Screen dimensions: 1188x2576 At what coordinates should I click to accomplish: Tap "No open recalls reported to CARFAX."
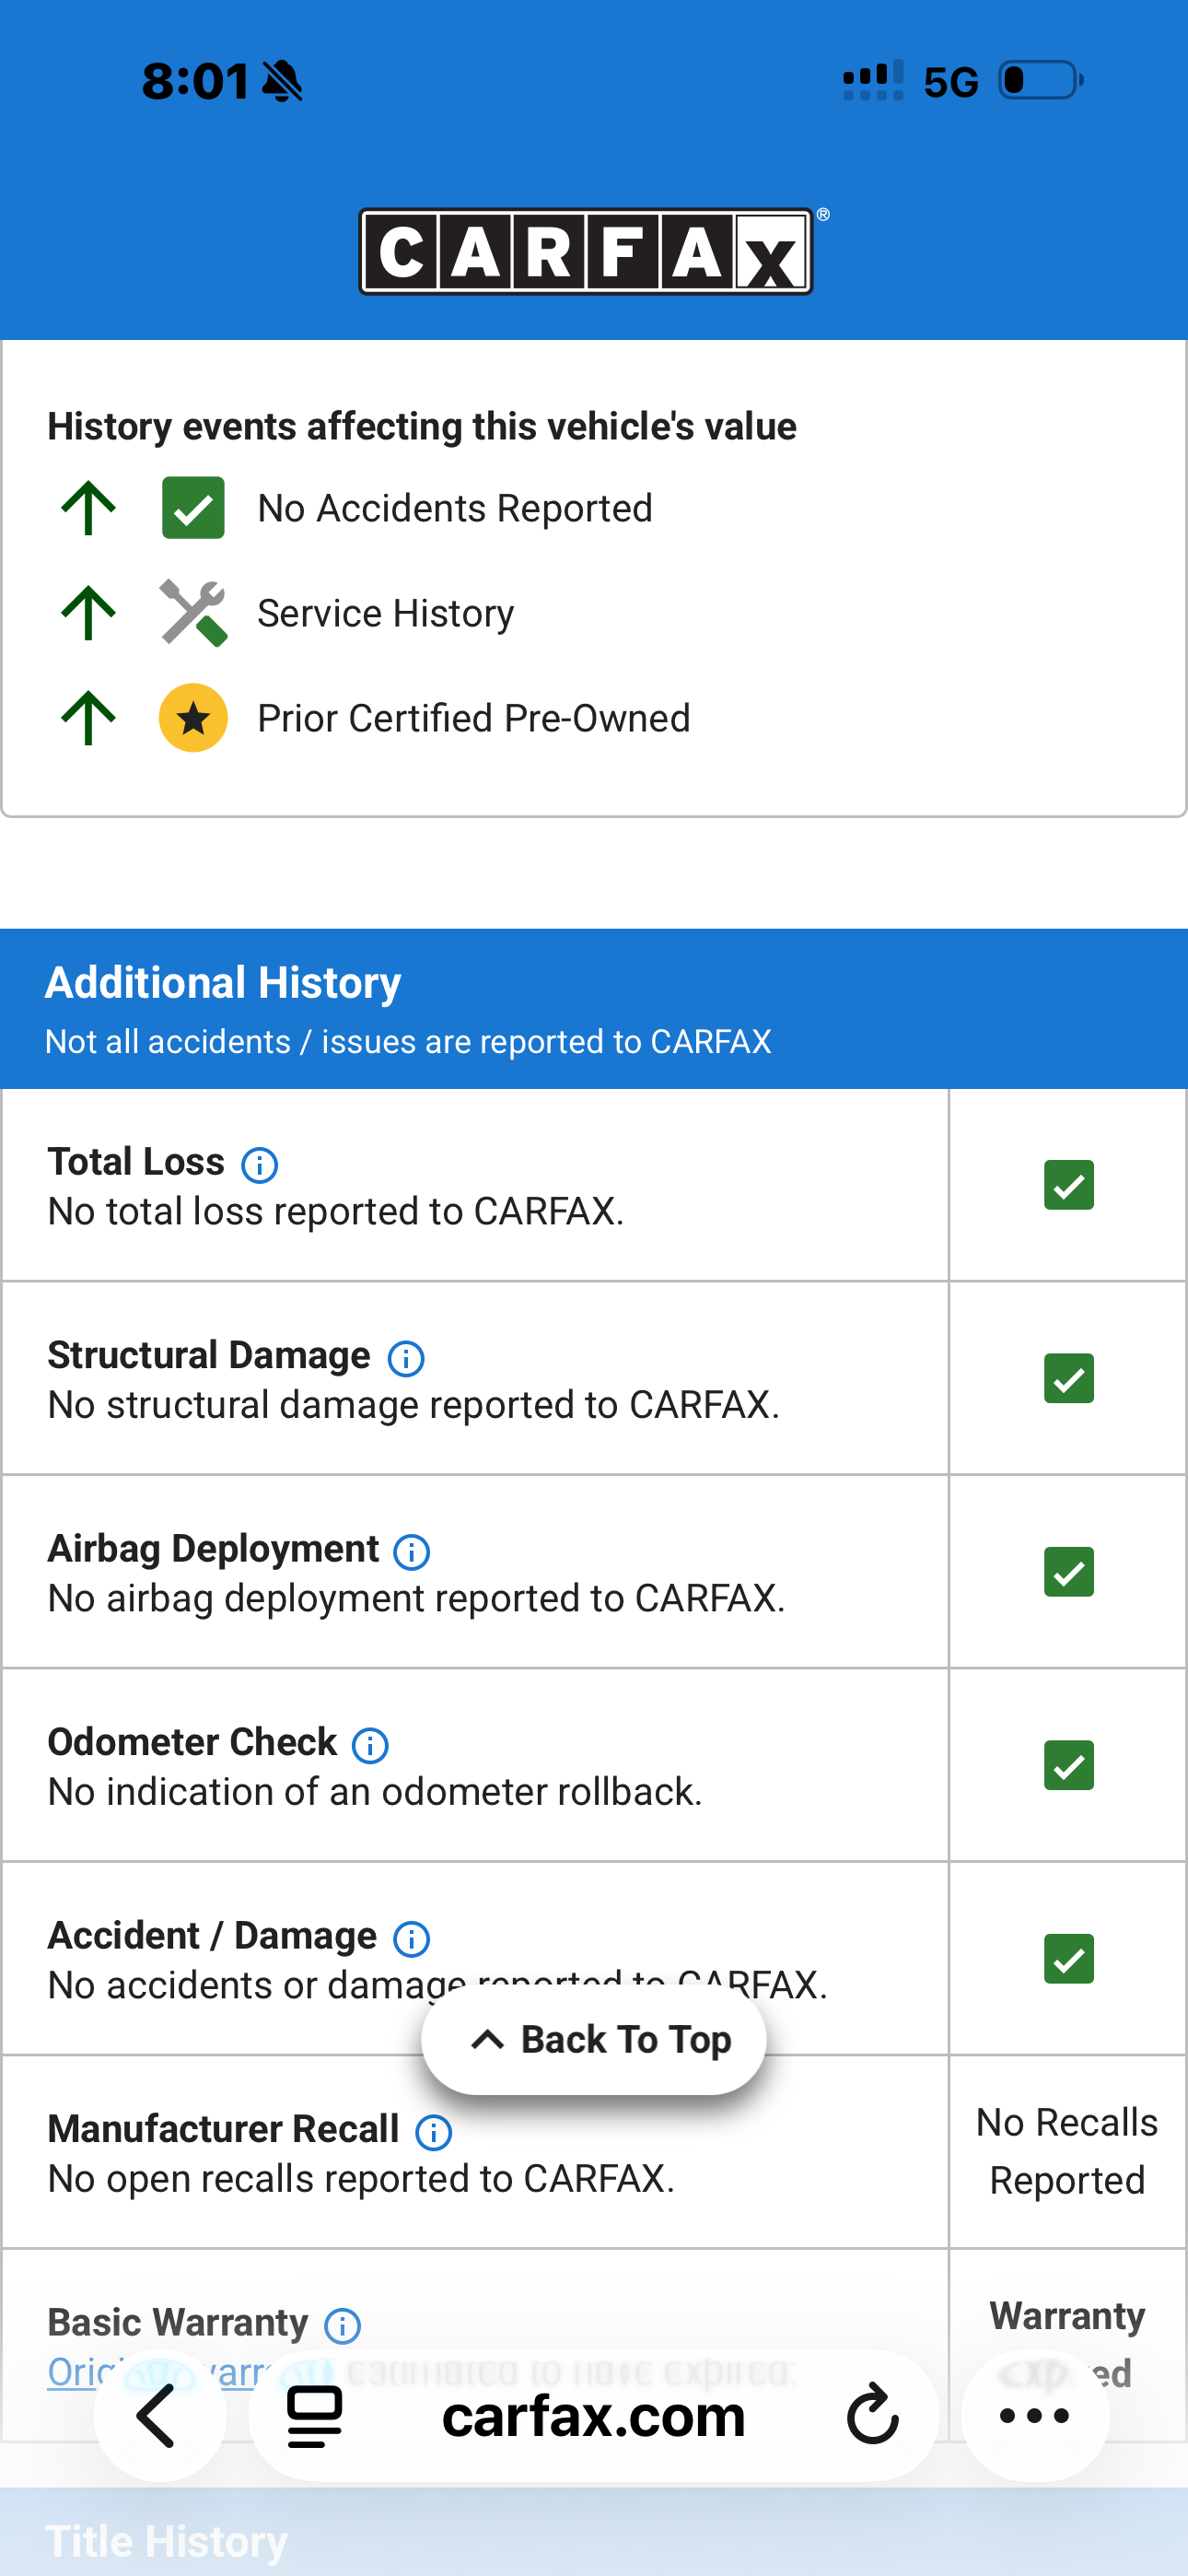point(361,2178)
